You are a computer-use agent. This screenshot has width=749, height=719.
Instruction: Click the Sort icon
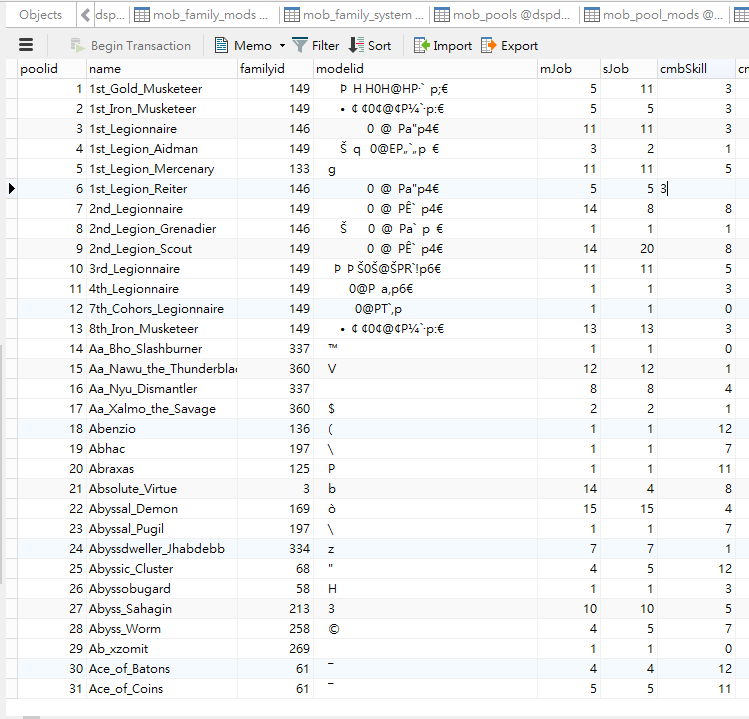pos(357,45)
